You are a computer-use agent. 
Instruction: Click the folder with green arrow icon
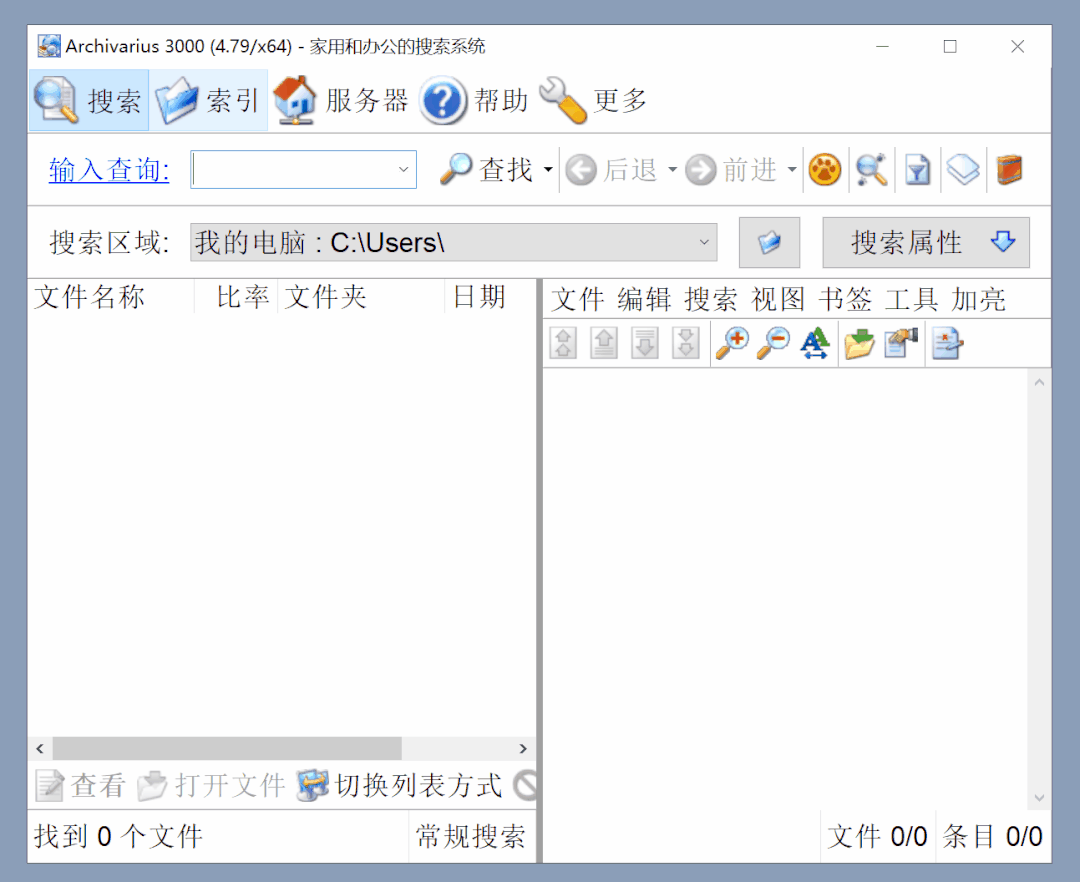pyautogui.click(x=860, y=343)
